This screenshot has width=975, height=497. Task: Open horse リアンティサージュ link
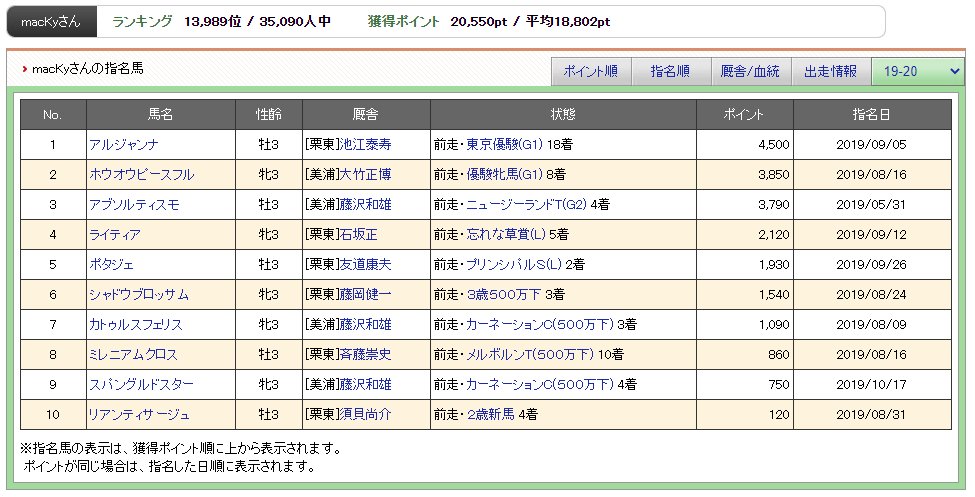139,414
